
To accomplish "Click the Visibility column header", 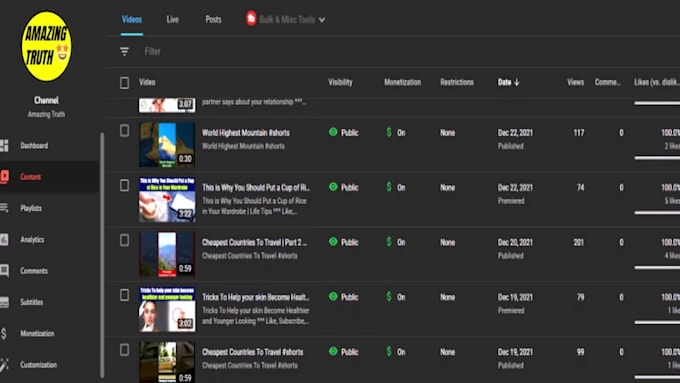I will (340, 82).
